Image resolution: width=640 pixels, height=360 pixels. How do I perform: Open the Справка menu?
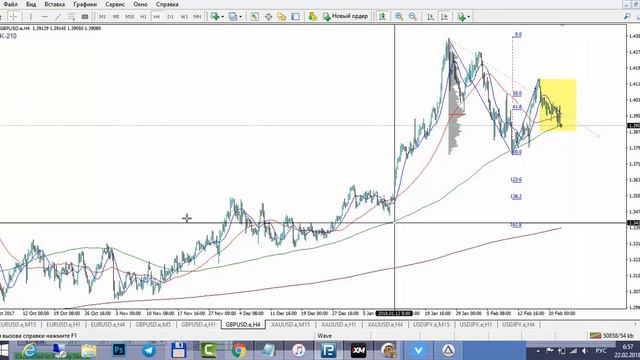[167, 4]
